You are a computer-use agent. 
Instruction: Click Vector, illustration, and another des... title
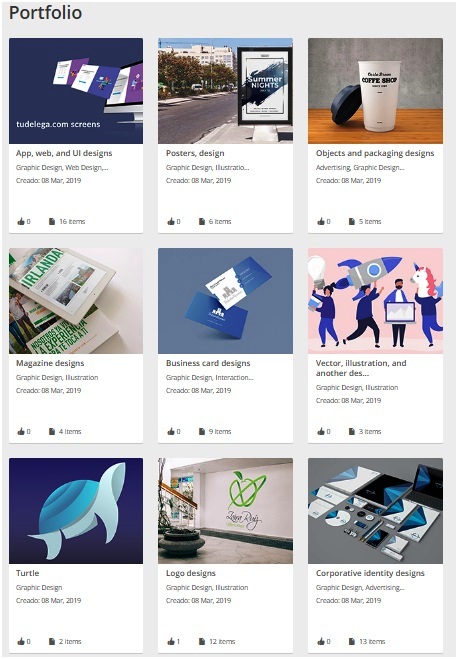click(x=361, y=368)
